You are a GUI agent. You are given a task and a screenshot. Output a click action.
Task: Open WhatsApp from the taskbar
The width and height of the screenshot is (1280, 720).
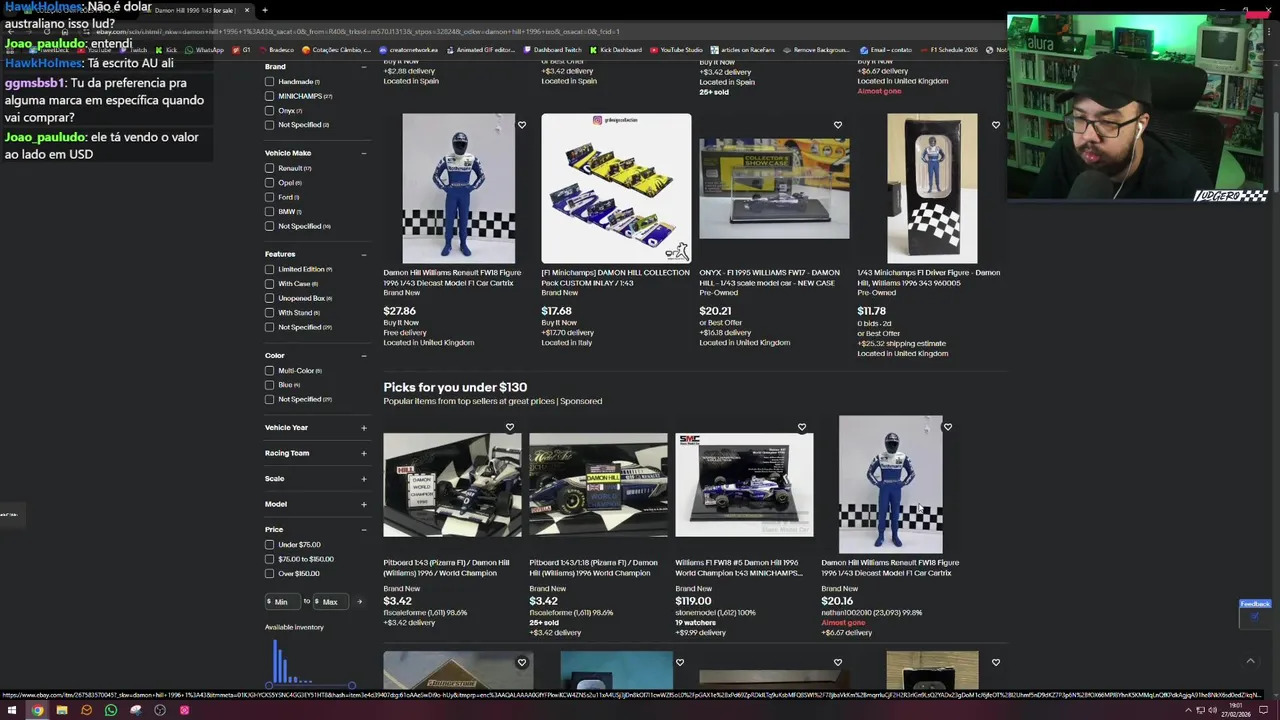click(x=111, y=710)
